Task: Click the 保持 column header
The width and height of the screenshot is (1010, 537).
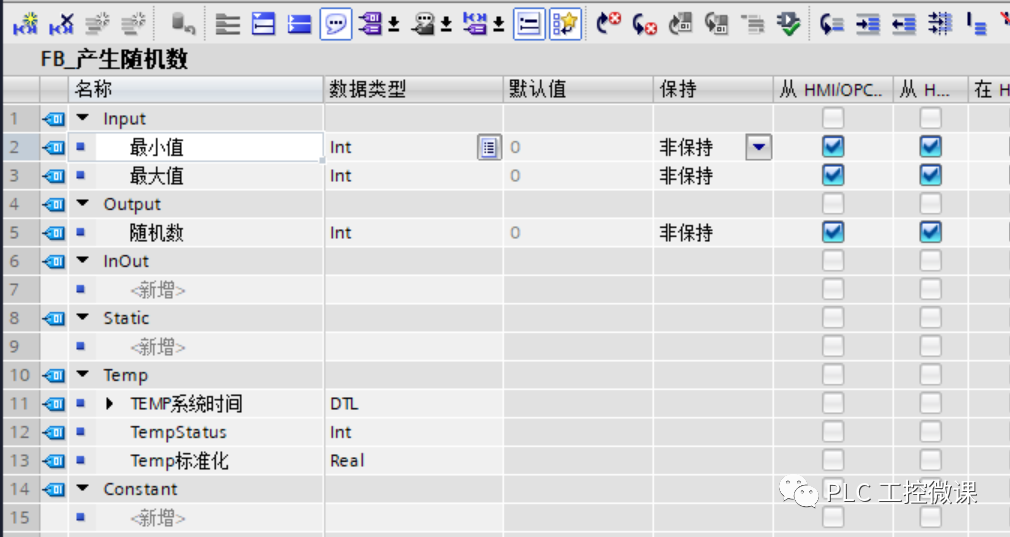Action: pyautogui.click(x=713, y=89)
